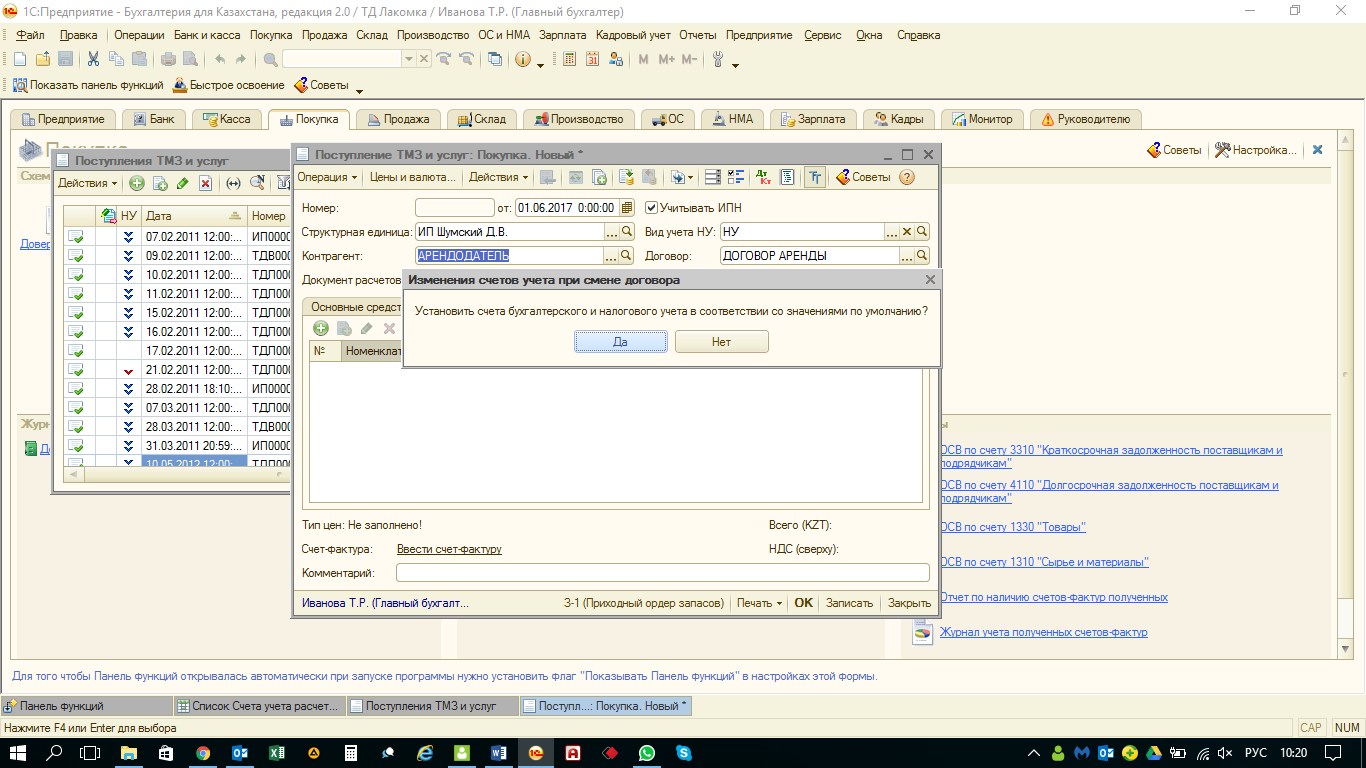Image resolution: width=1366 pixels, height=768 pixels.
Task: Click Показать панель функций
Action: pos(88,85)
